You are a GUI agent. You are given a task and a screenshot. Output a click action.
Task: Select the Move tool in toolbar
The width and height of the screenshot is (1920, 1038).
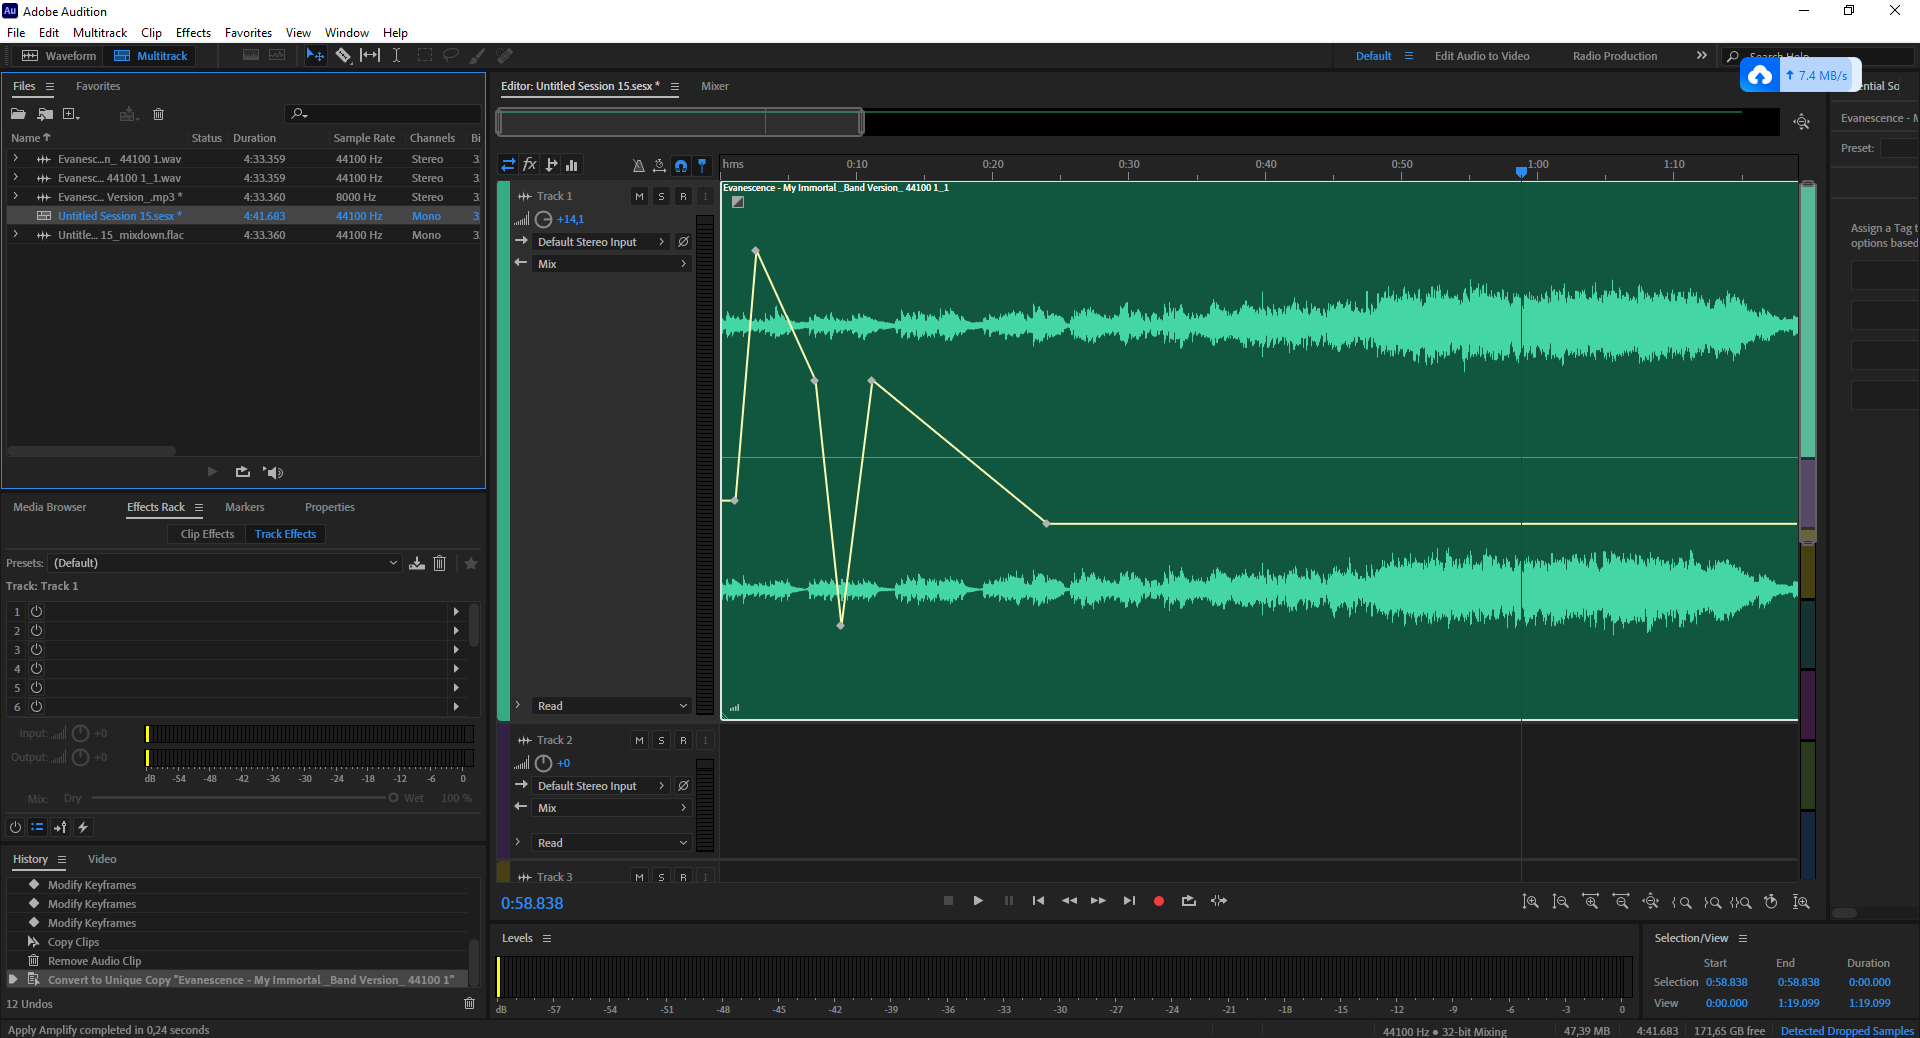point(315,56)
